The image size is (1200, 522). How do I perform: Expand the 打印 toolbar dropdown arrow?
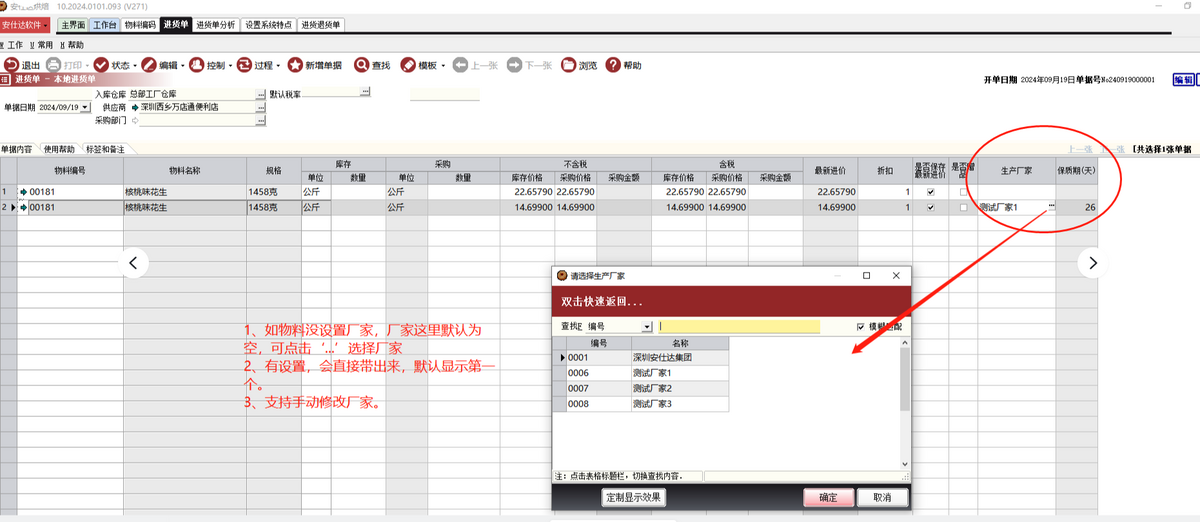[86, 65]
